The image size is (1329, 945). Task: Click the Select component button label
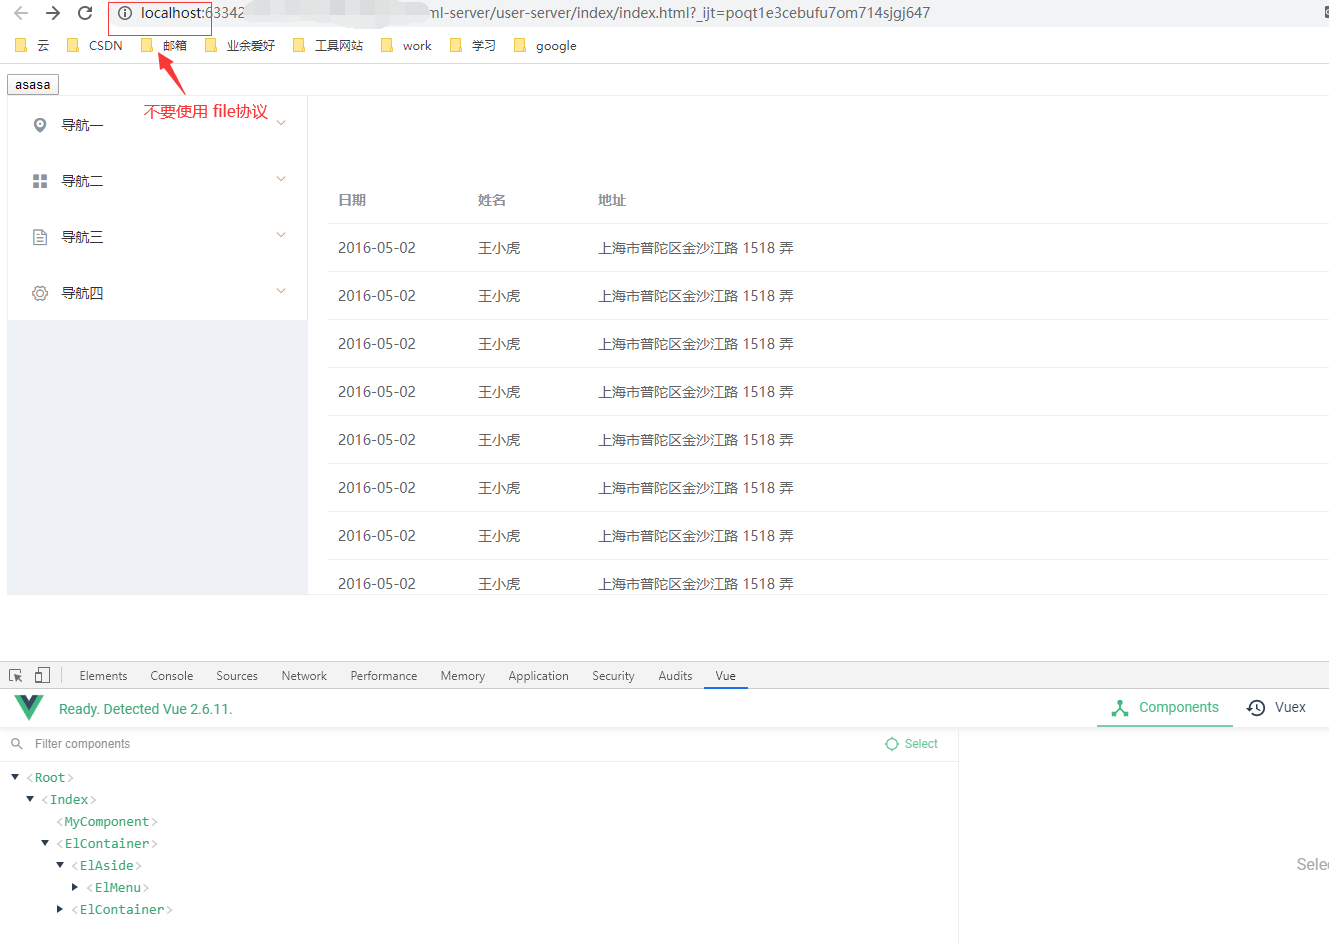pyautogui.click(x=921, y=744)
